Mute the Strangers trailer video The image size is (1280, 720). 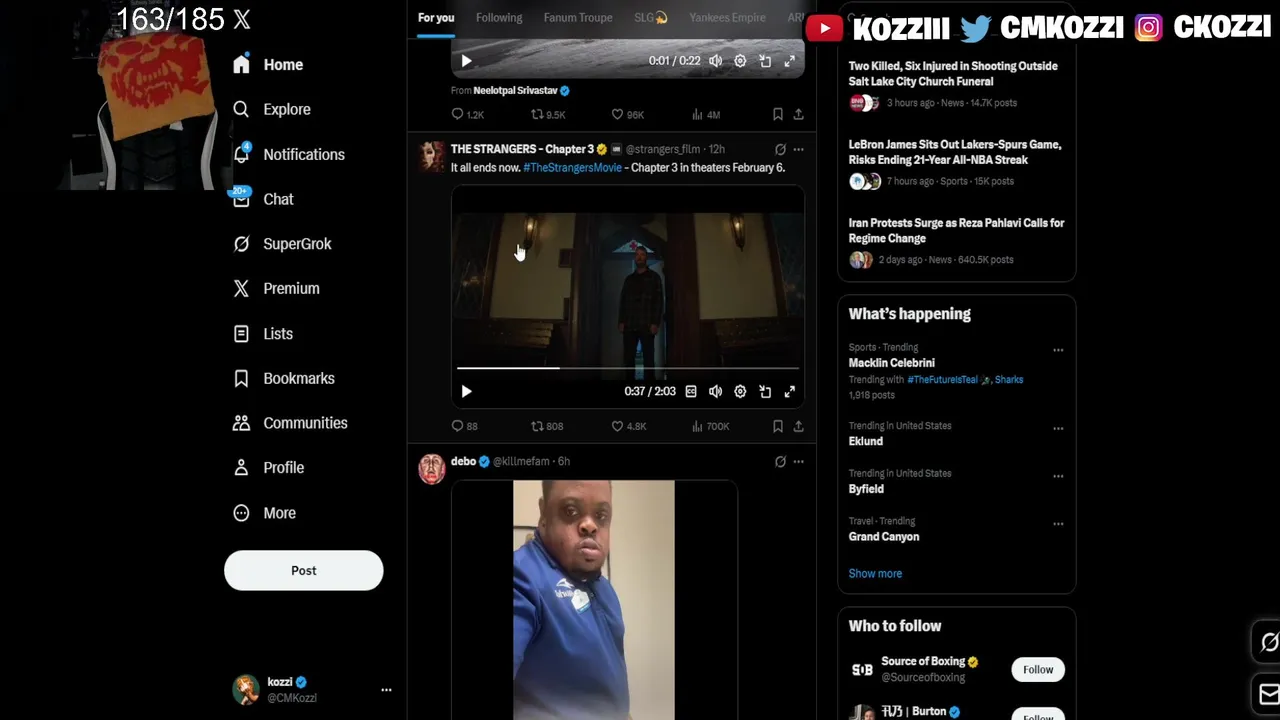[715, 392]
